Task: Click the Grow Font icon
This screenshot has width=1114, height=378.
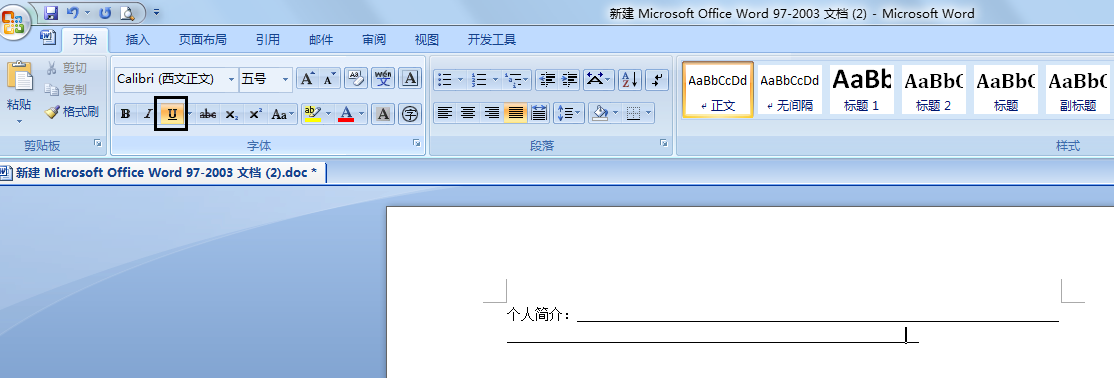Action: point(307,79)
